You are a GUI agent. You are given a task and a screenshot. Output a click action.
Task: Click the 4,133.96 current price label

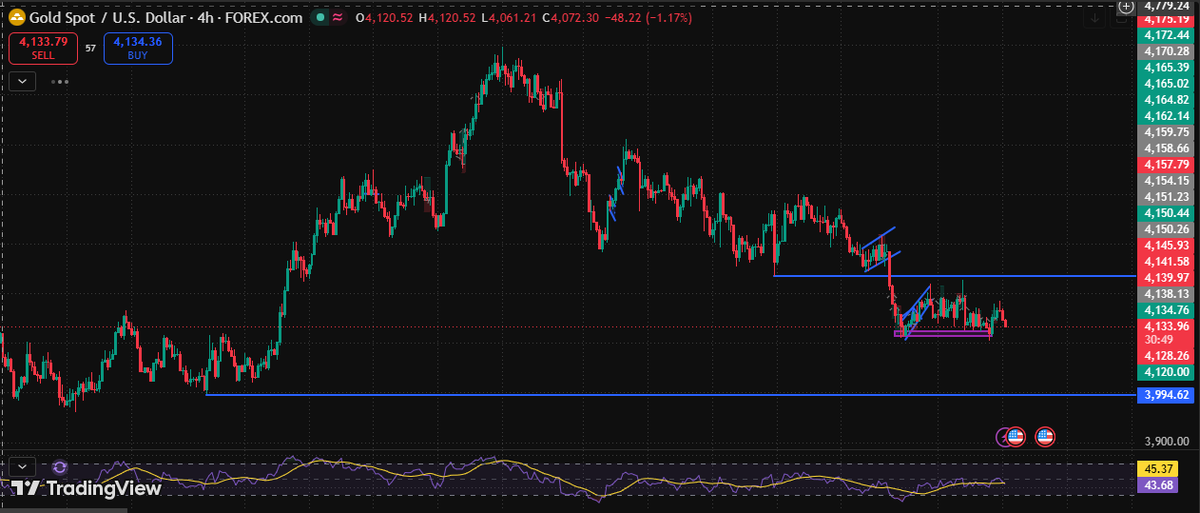1166,326
